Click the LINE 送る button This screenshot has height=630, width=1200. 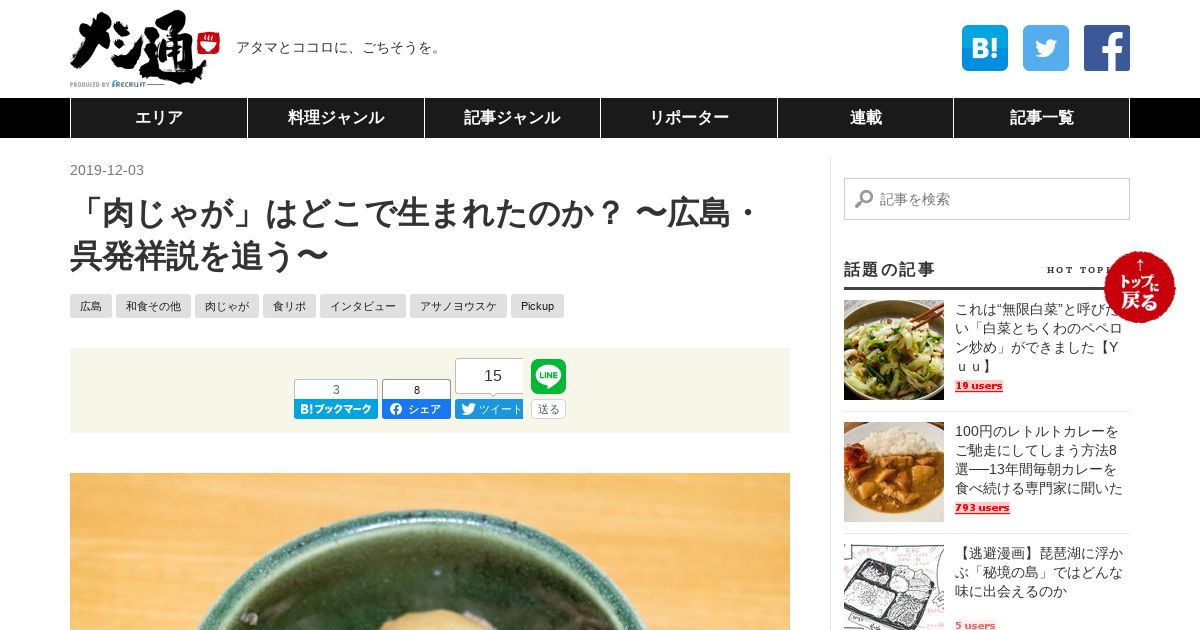pyautogui.click(x=548, y=409)
